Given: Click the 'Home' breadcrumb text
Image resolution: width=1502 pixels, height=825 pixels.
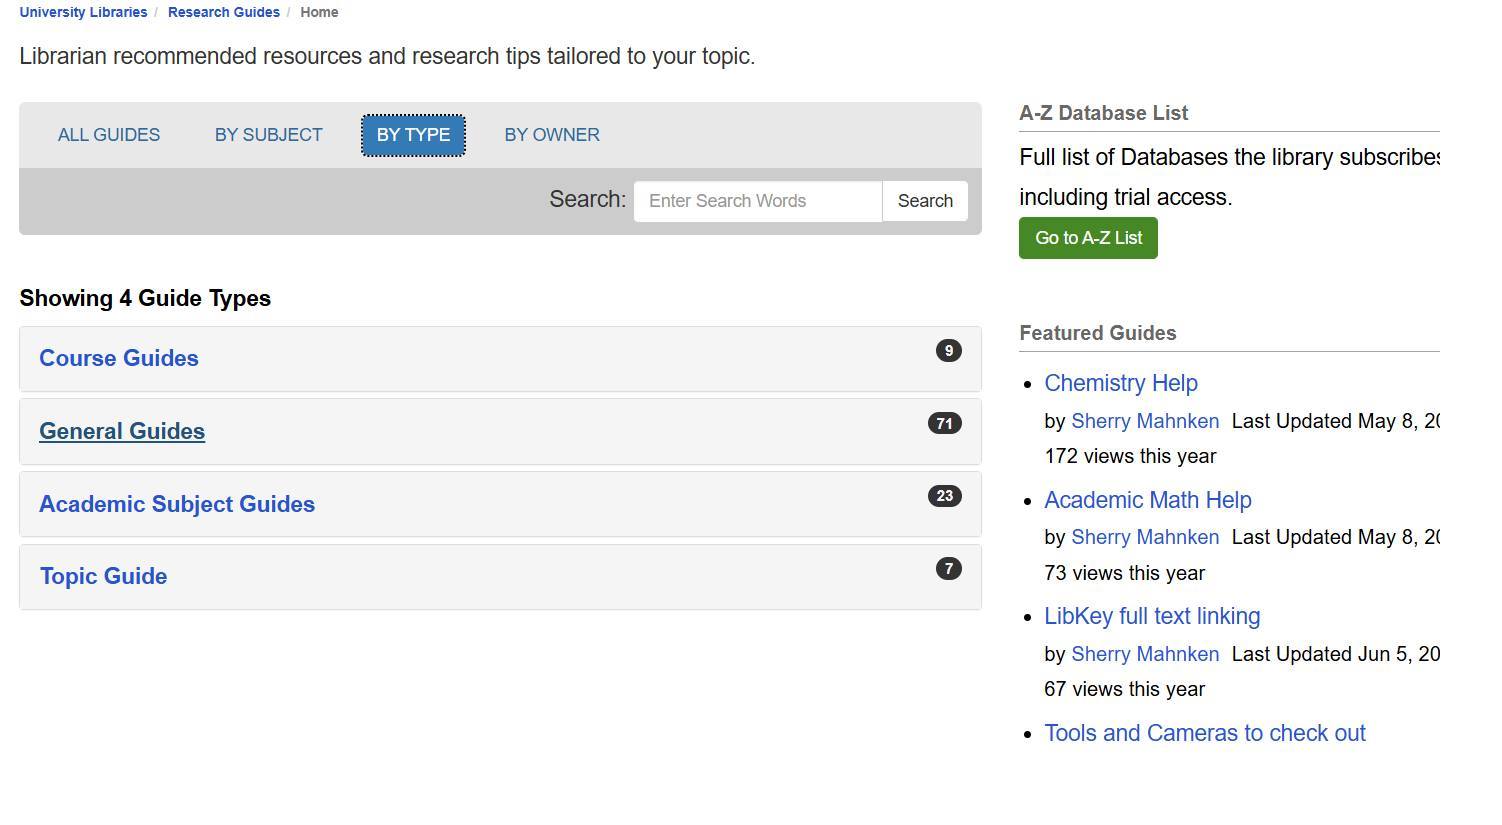Looking at the screenshot, I should 319,12.
